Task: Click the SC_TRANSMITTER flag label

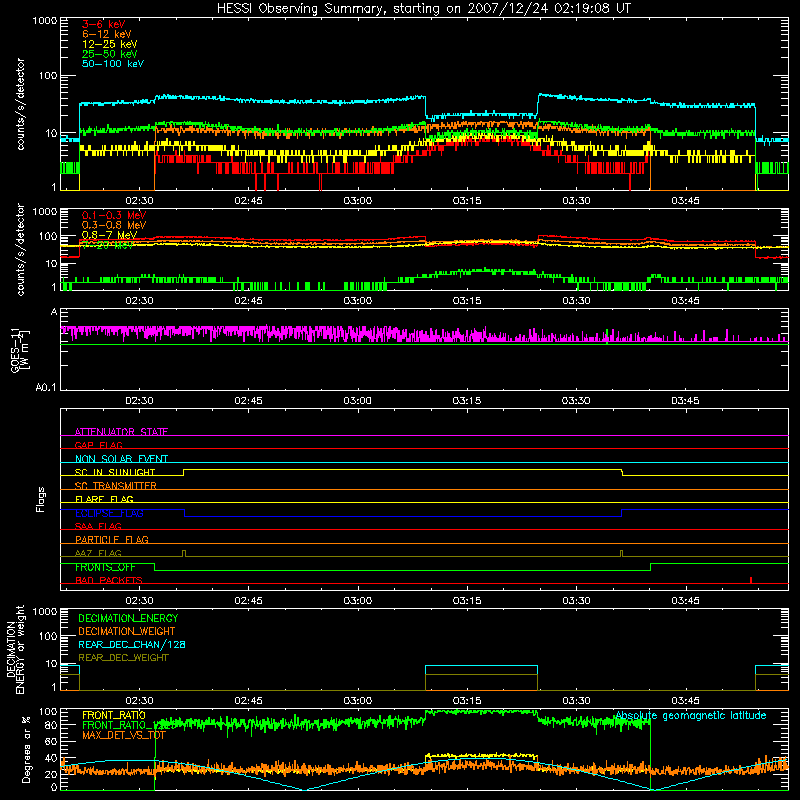Action: tap(115, 485)
